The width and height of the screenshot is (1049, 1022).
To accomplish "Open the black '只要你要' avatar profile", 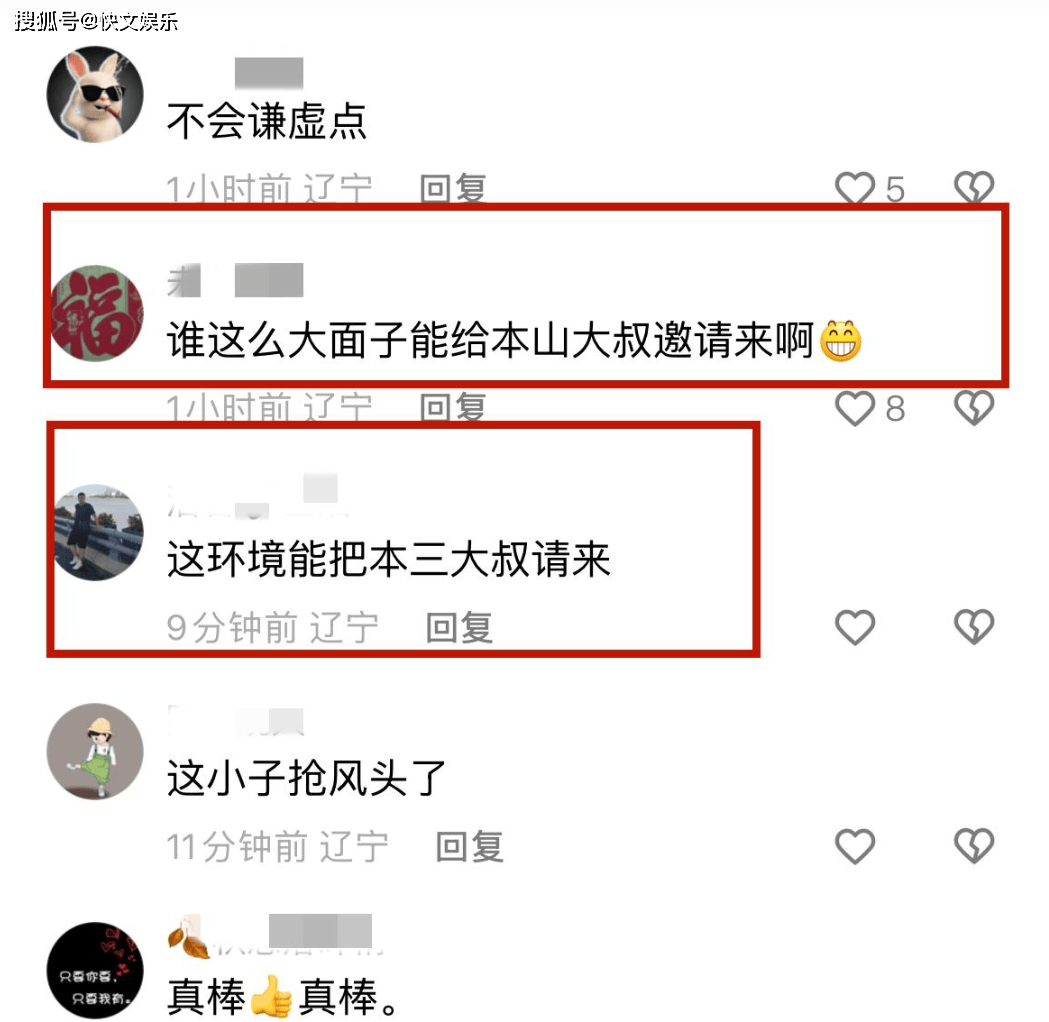I will point(95,970).
